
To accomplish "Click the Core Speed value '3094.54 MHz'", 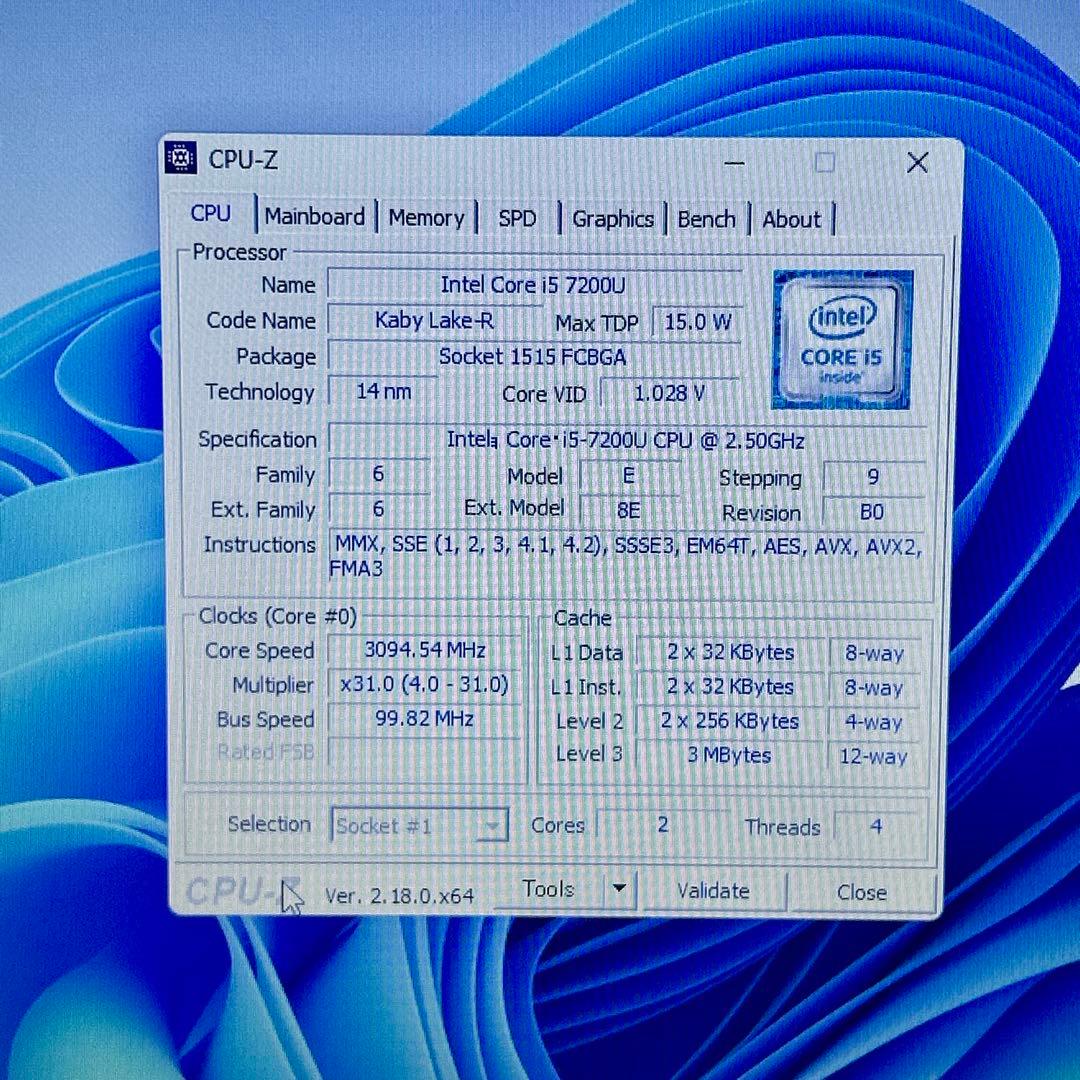I will (424, 650).
